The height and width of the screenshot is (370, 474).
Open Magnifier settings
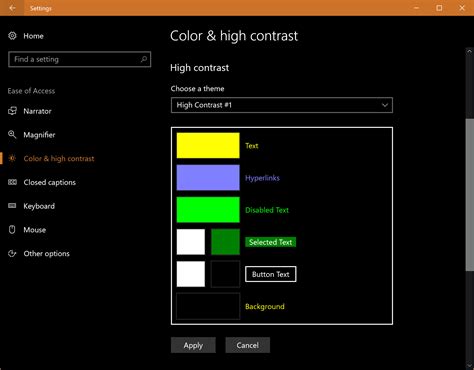39,135
